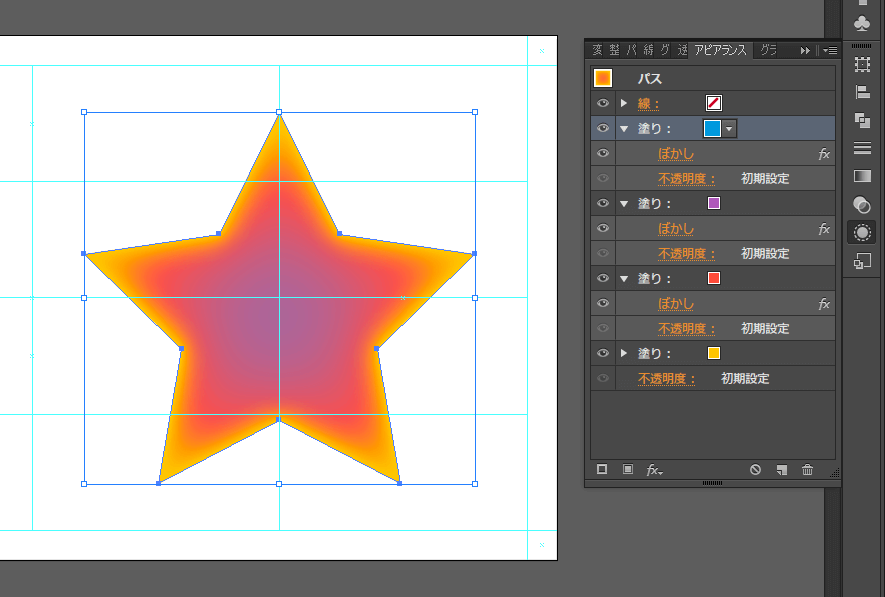Hide the red 塗り fill's ぼかし effect
Viewport: 885px width, 597px height.
pos(602,303)
